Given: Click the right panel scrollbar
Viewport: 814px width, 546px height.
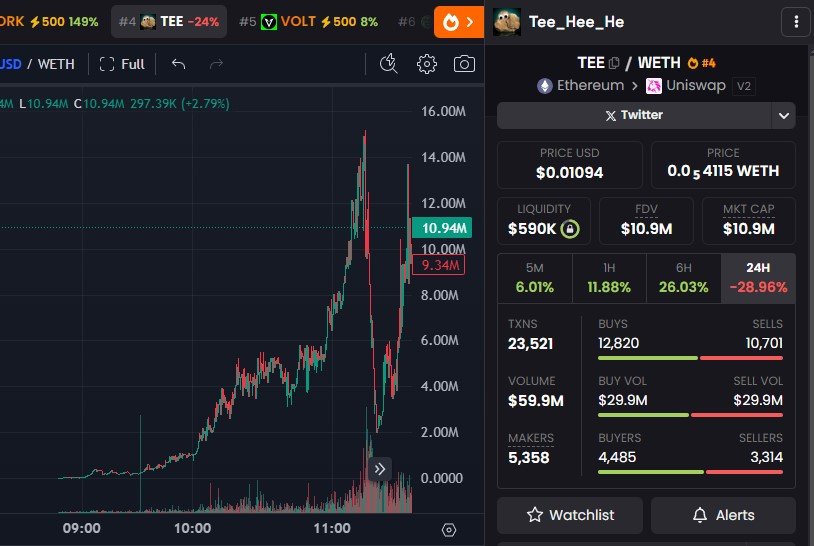Looking at the screenshot, I should pos(811,296).
